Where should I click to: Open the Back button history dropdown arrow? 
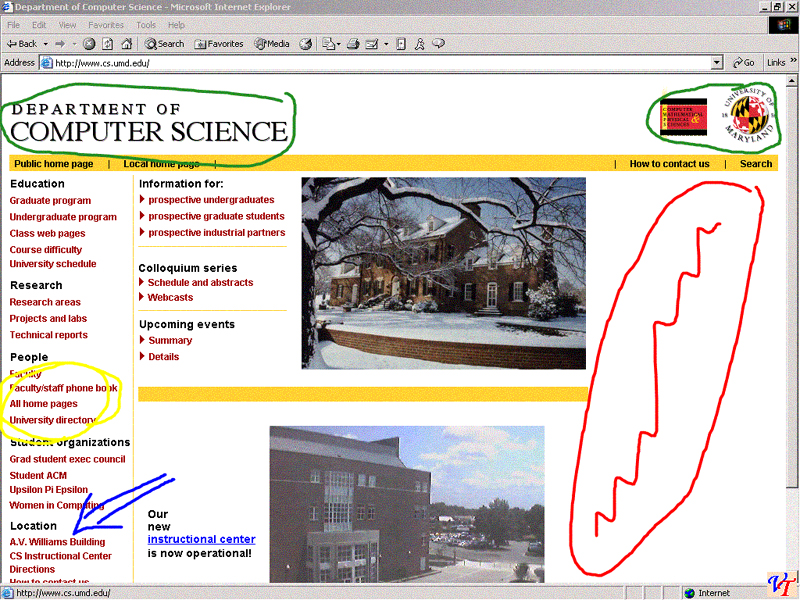point(45,44)
